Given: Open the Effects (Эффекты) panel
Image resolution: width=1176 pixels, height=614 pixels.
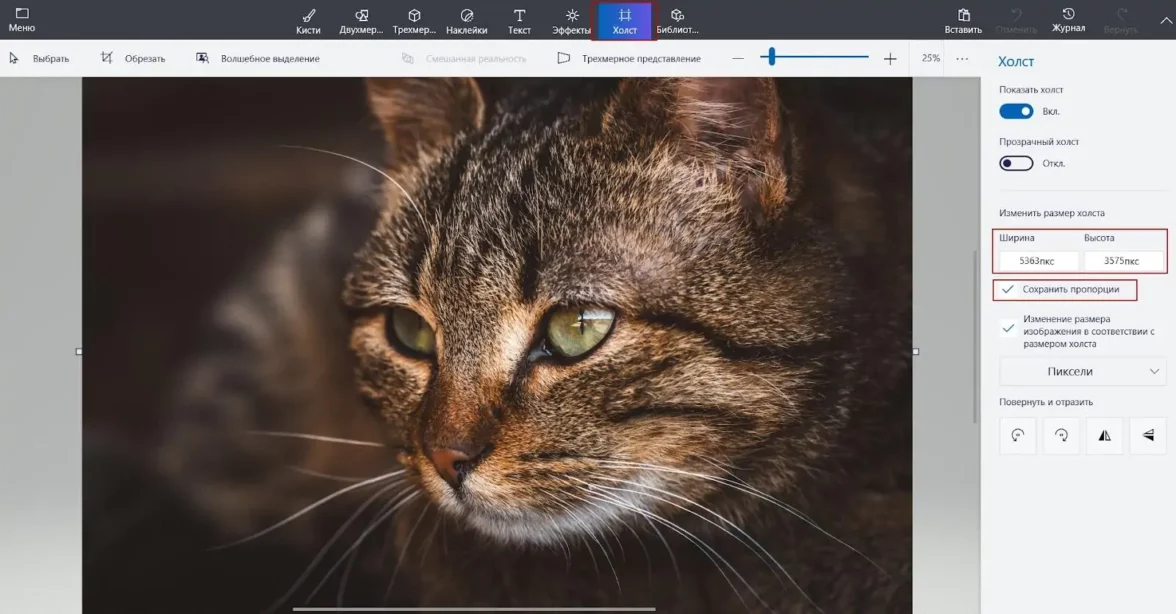Looking at the screenshot, I should pos(572,20).
